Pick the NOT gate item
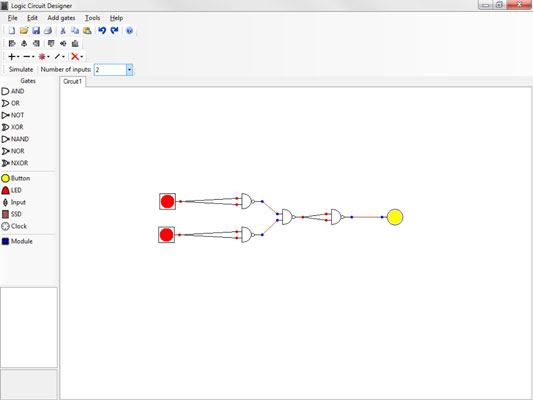Screen dimensions: 533x400 point(13,115)
